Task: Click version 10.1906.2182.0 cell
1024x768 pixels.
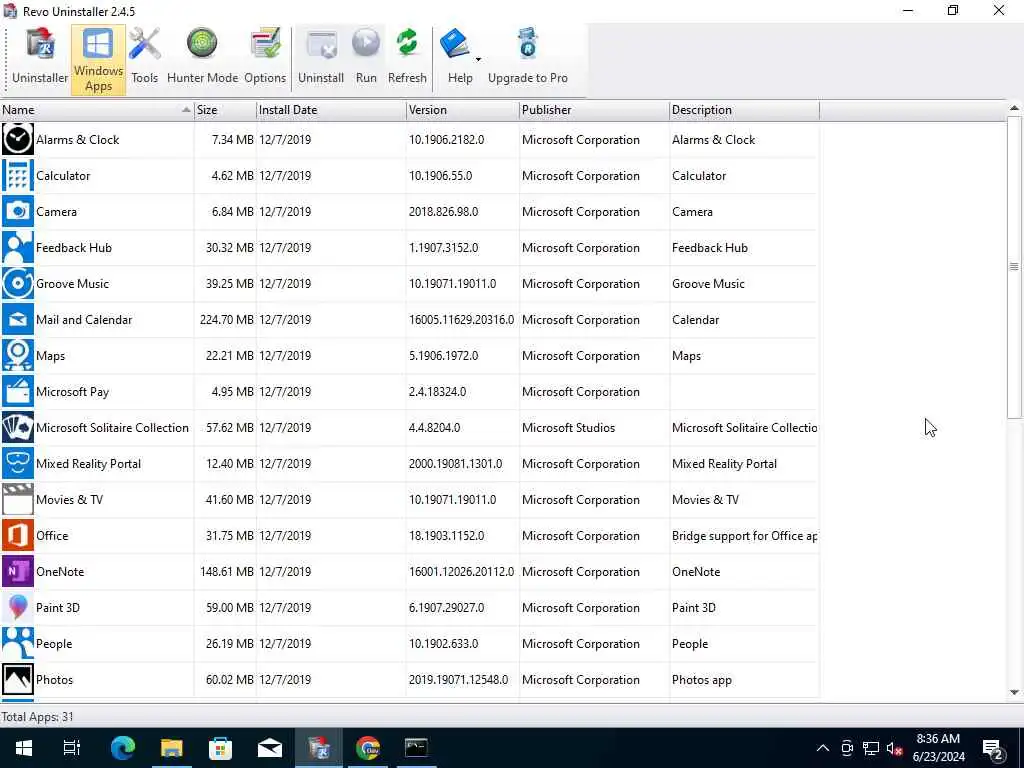Action: pos(447,140)
